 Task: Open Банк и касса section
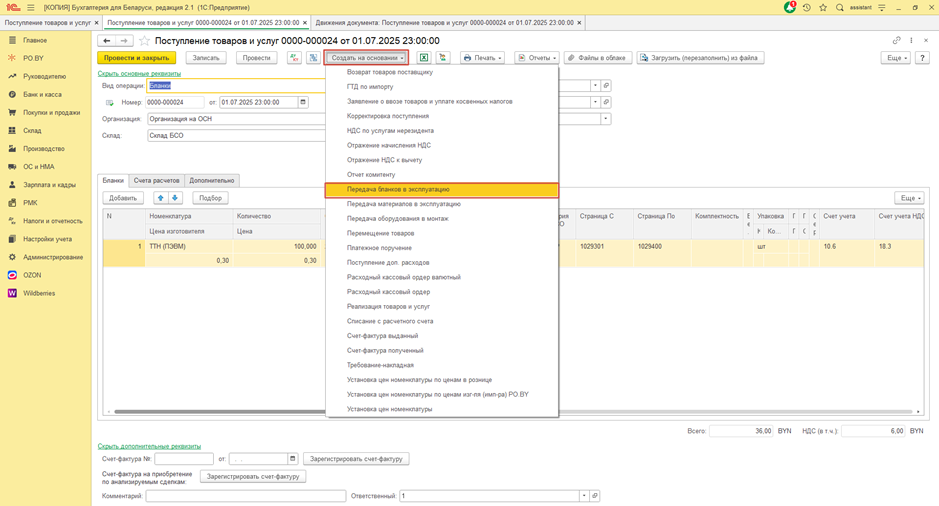point(42,95)
